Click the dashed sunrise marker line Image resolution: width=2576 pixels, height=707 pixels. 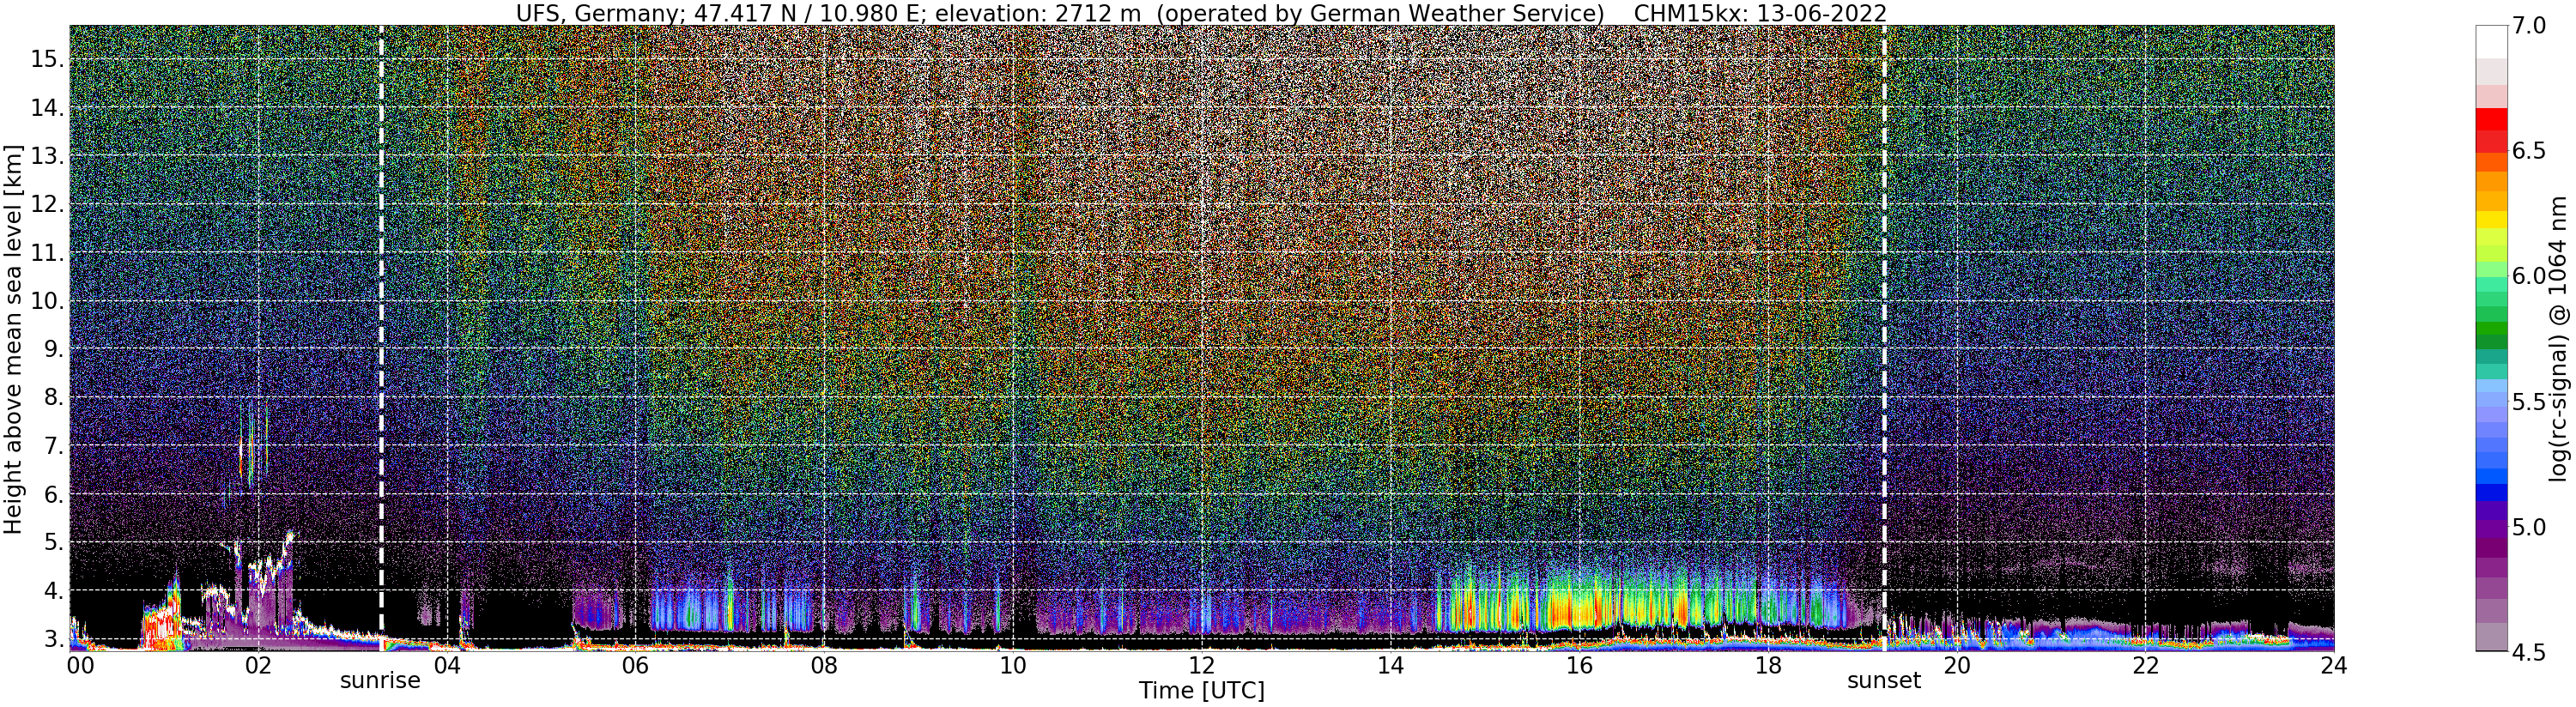tap(382, 337)
